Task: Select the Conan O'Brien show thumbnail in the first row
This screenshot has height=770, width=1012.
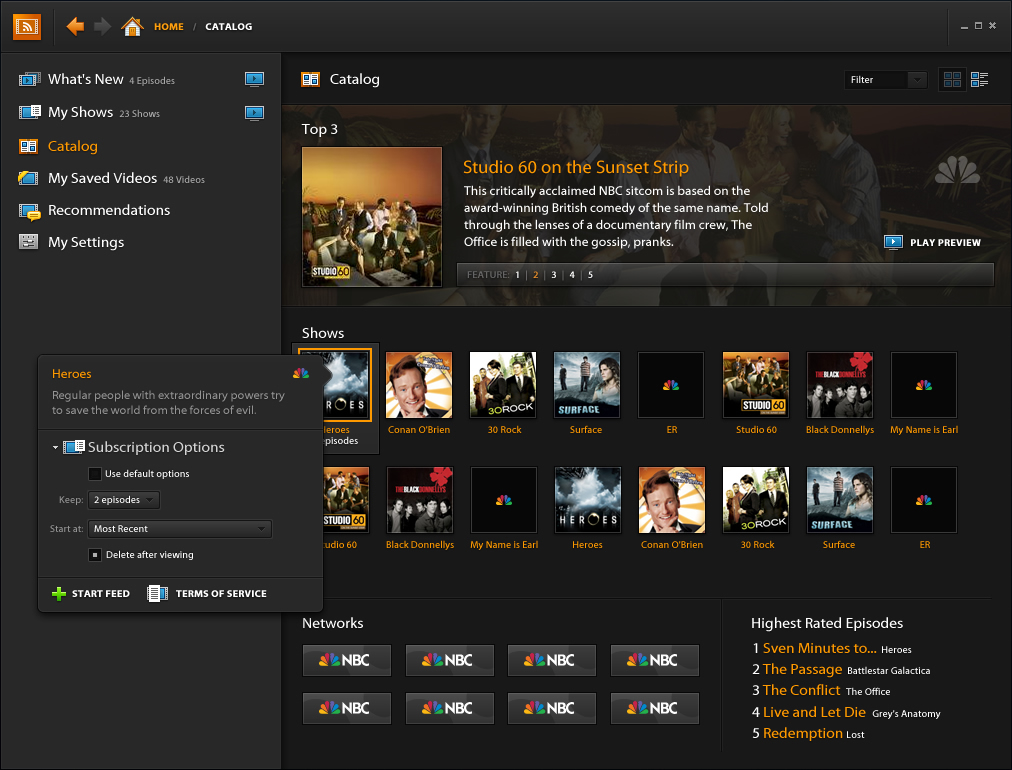Action: click(419, 386)
